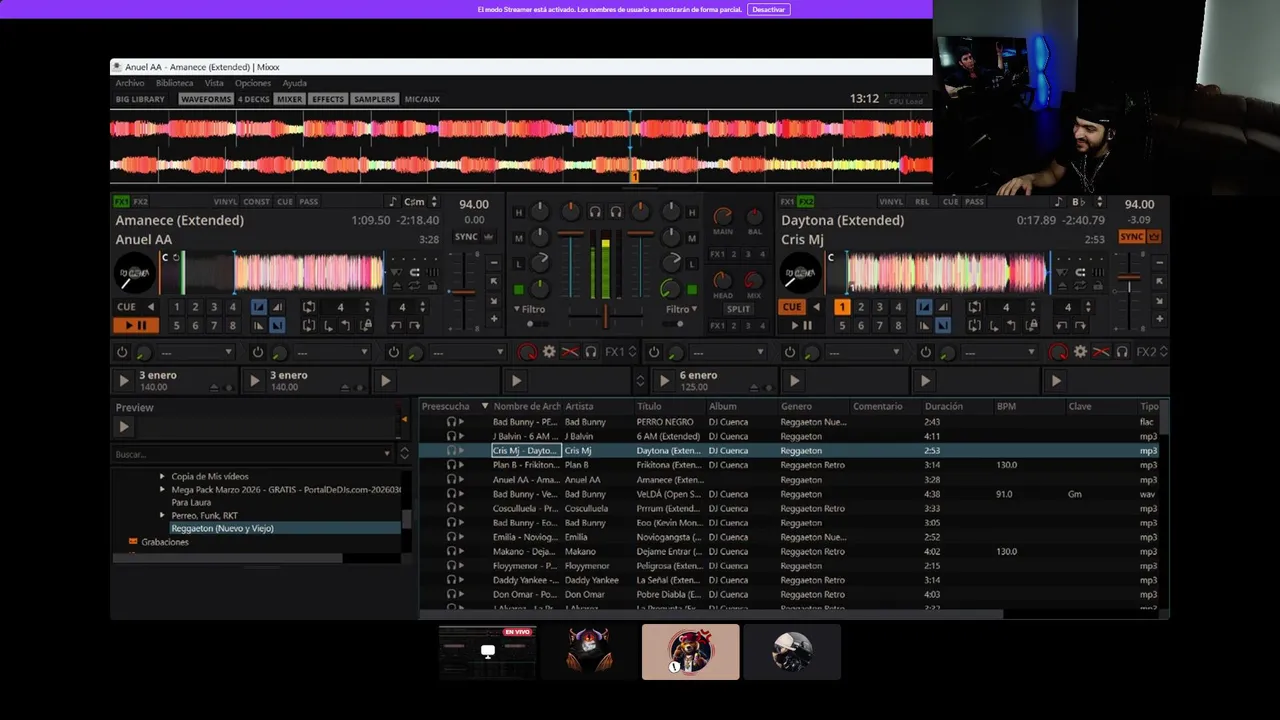This screenshot has width=1280, height=720.
Task: Open the Vista menu
Action: pyautogui.click(x=214, y=83)
